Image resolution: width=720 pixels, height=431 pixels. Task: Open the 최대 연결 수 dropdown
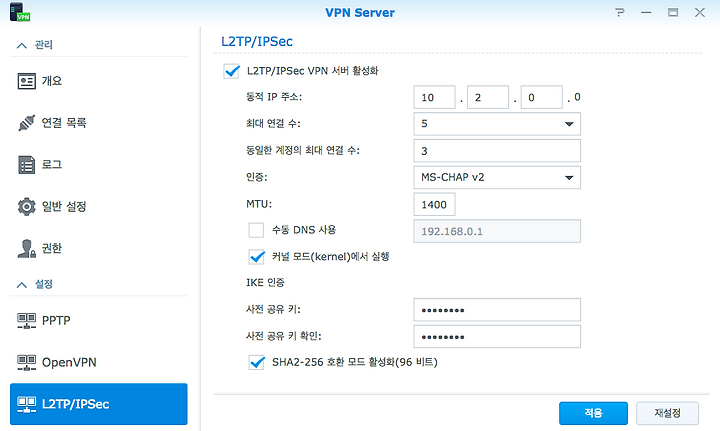(497, 124)
